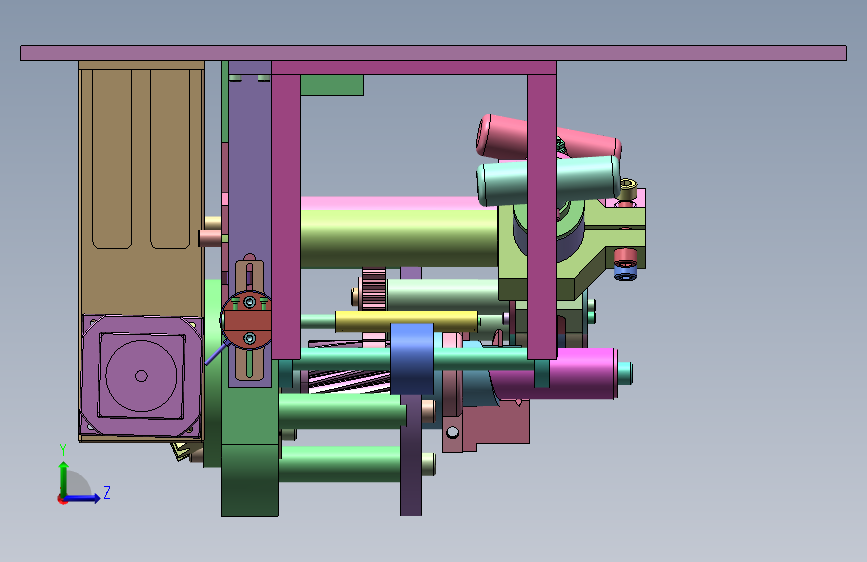Pick the blue bolt head on right bracket
Screen dimensions: 867x562
click(625, 273)
